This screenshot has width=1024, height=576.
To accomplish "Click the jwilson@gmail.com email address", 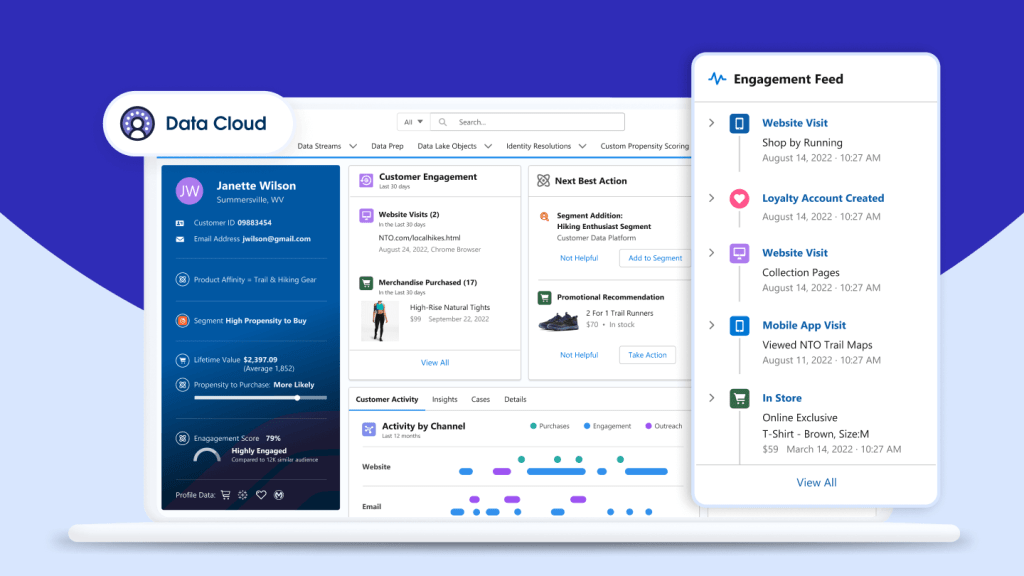I will 276,239.
